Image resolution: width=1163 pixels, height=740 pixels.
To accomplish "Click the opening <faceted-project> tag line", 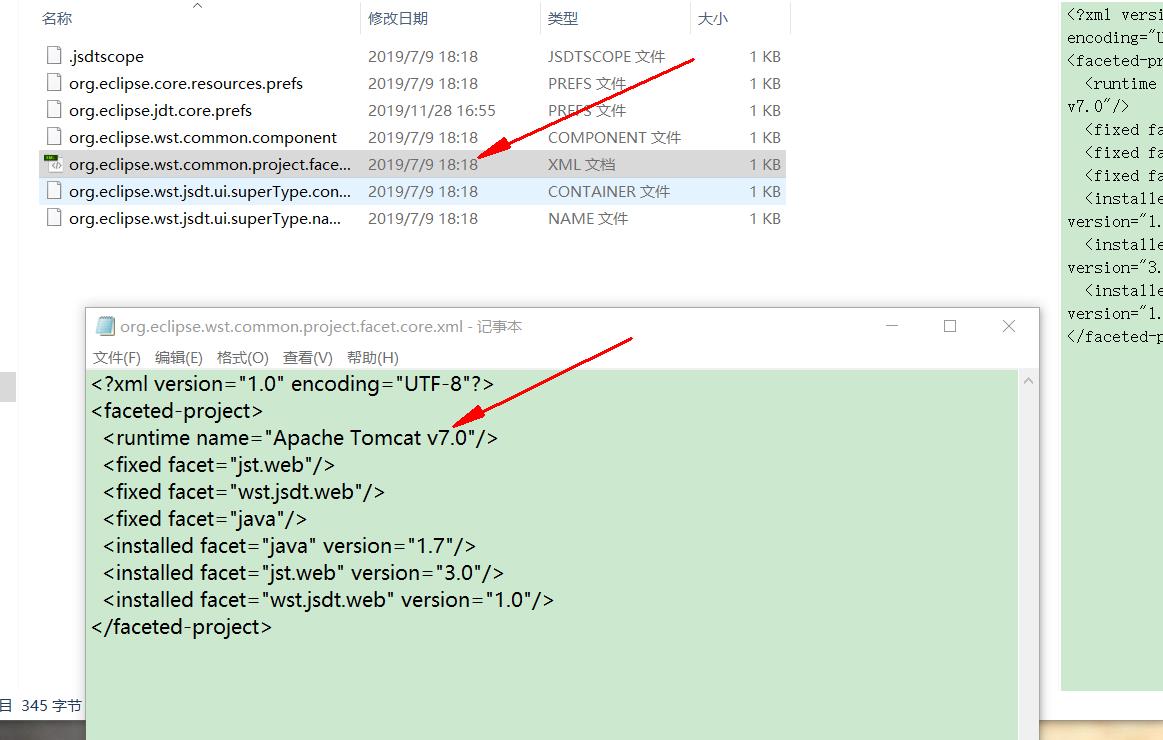I will [x=177, y=411].
